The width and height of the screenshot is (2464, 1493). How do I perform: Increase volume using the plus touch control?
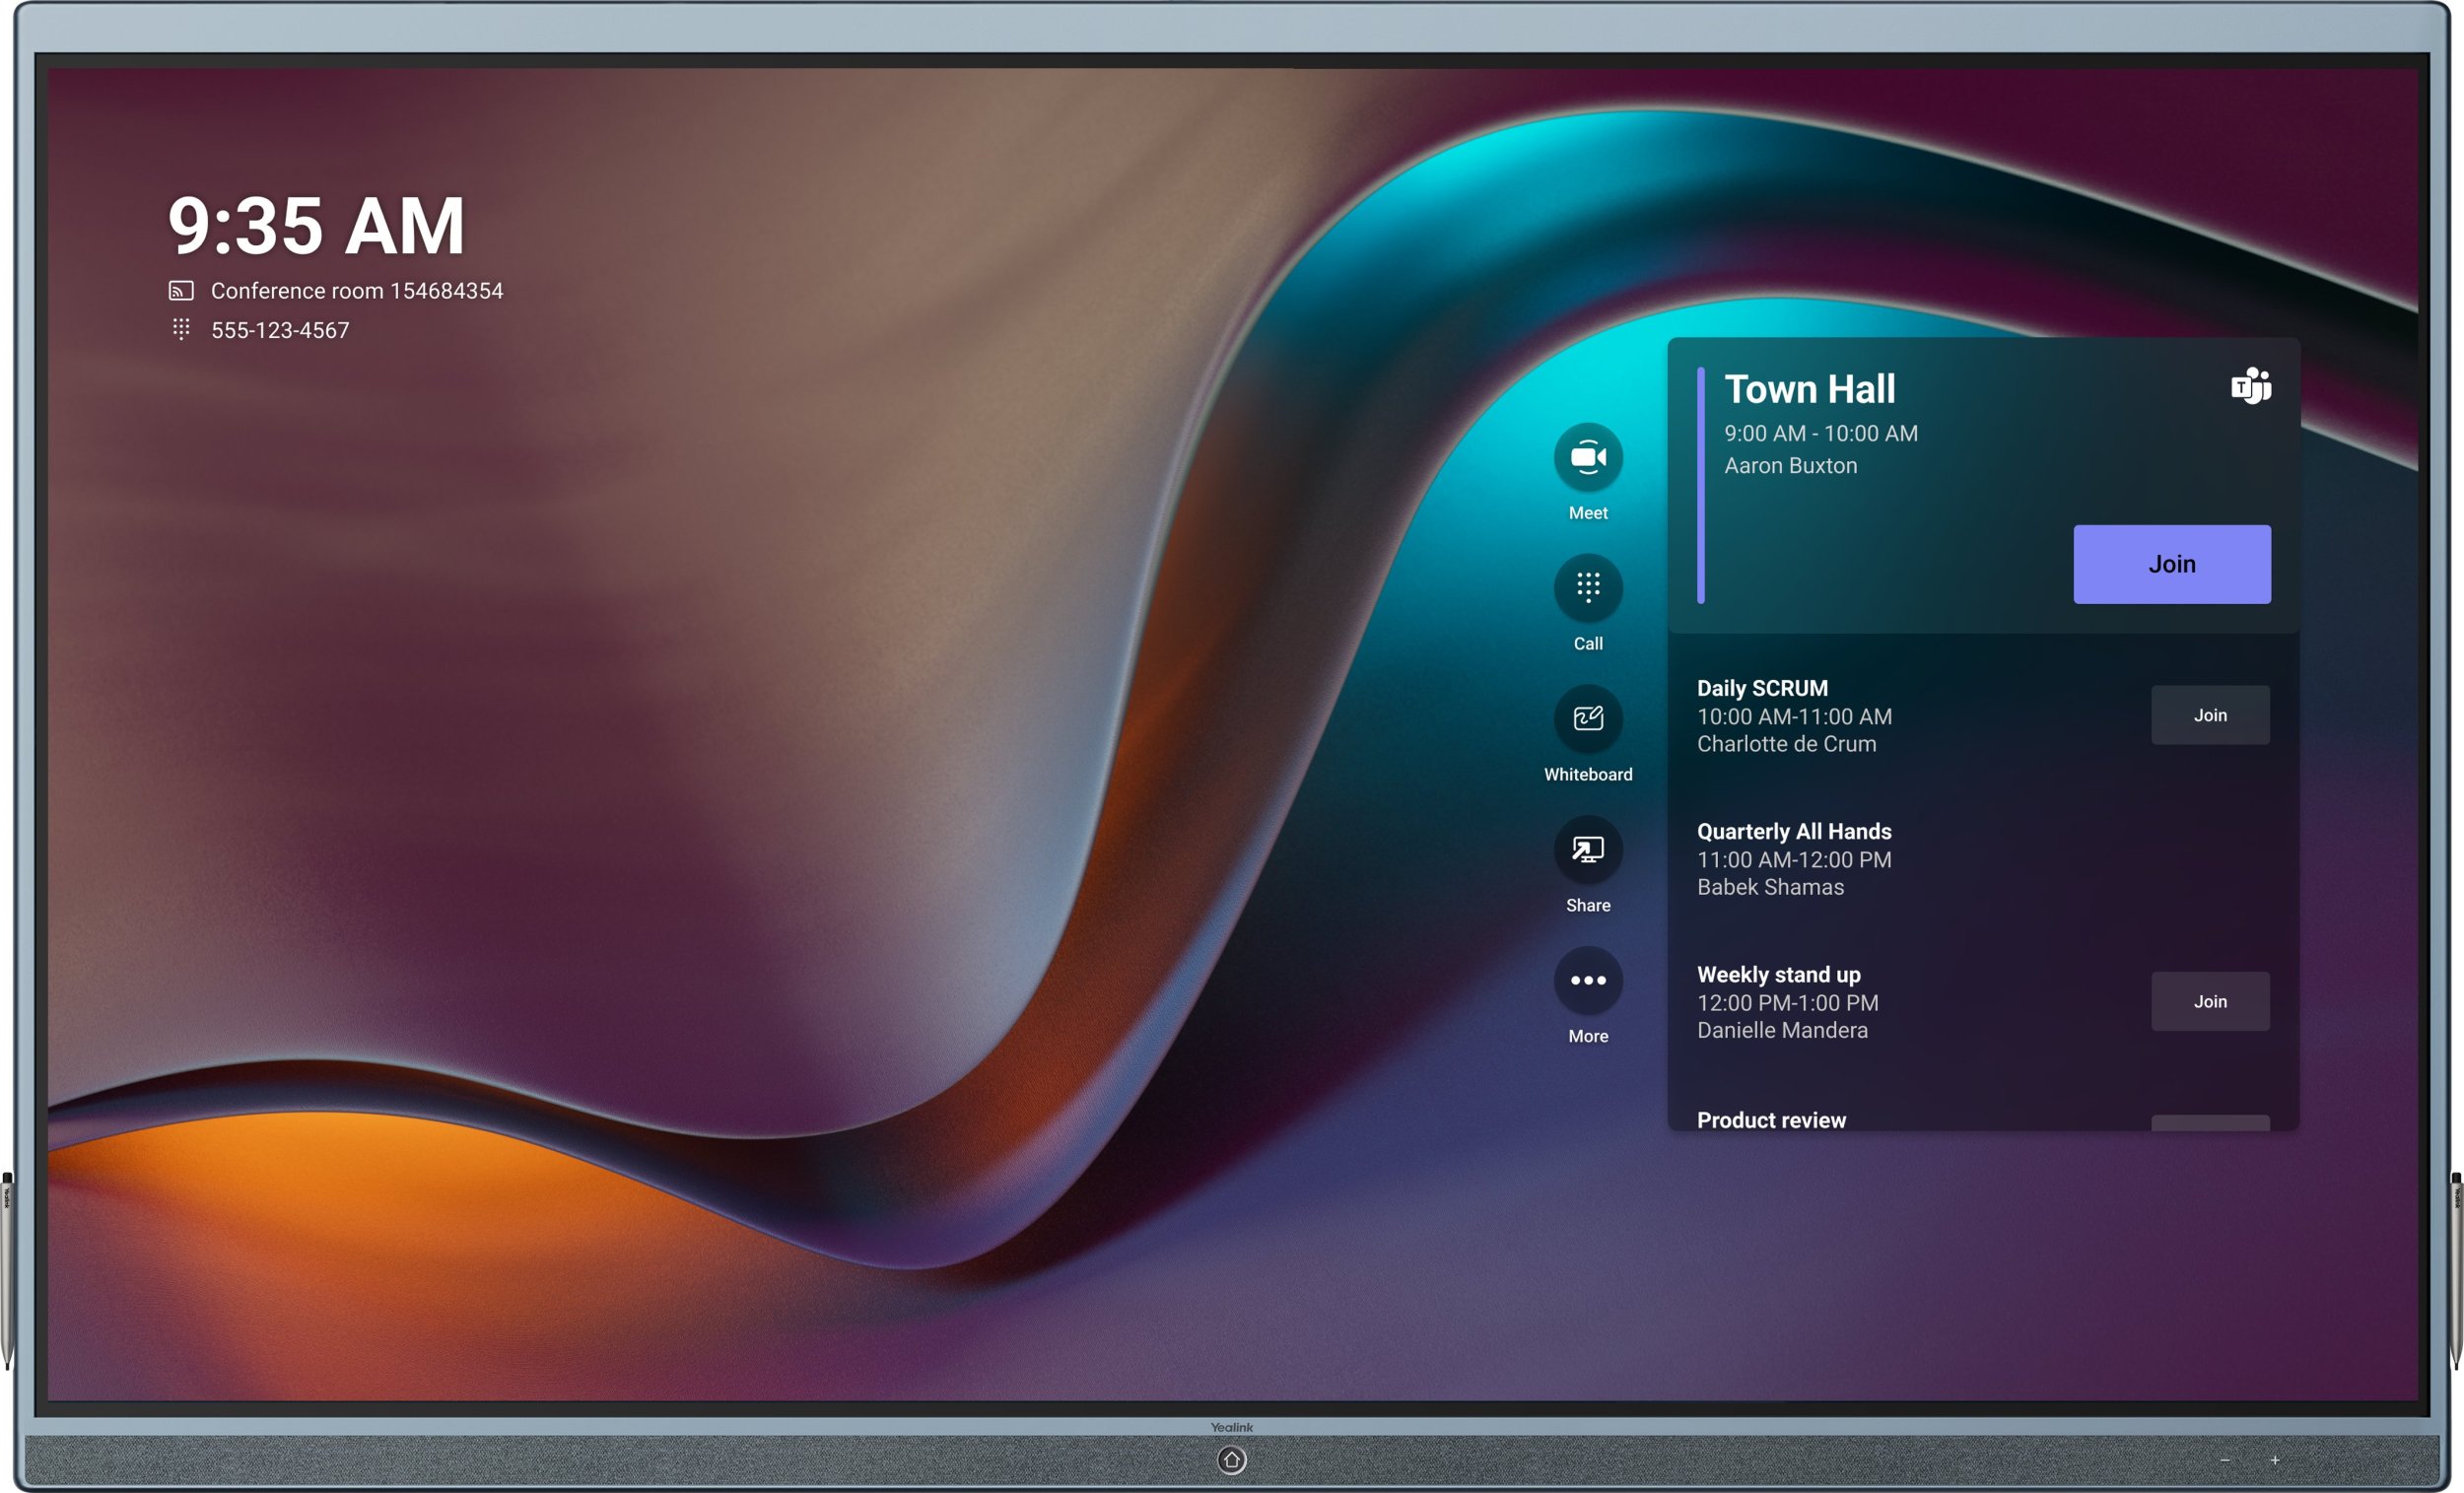[x=2276, y=1462]
